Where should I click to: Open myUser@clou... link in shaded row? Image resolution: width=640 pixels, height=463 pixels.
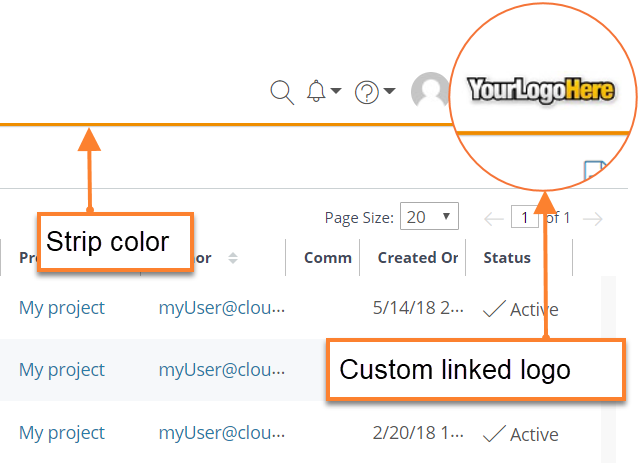click(222, 370)
